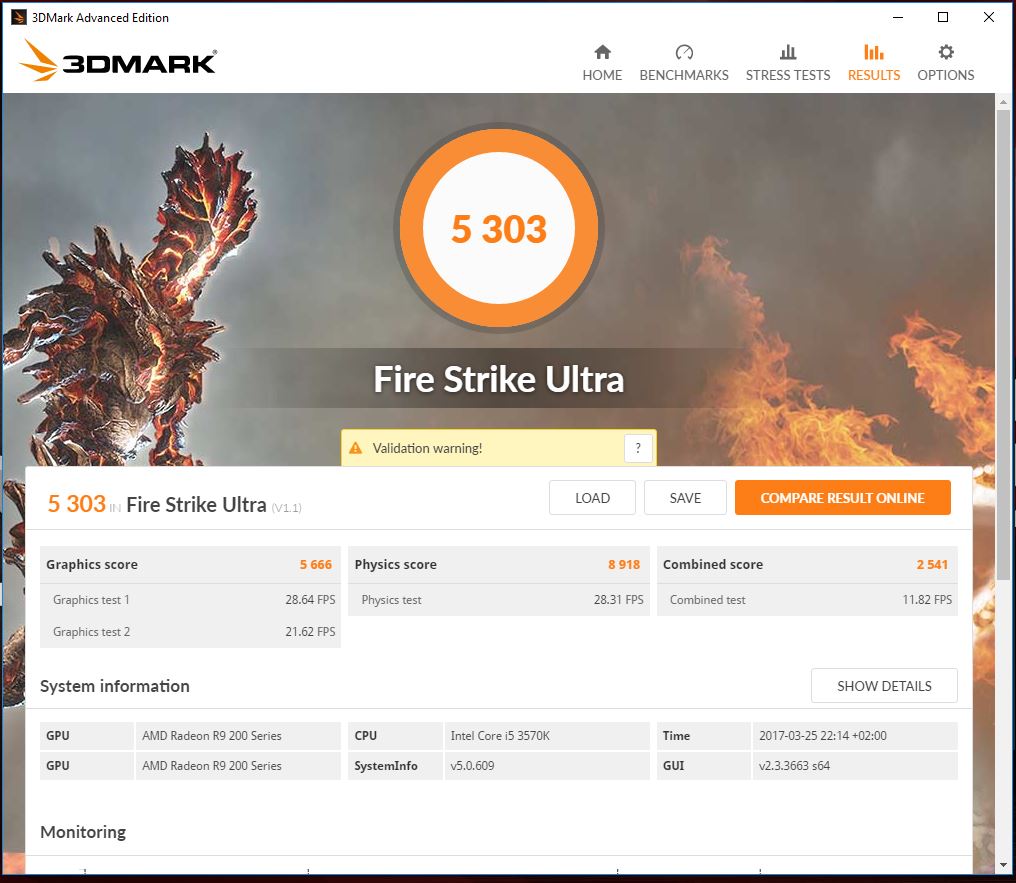Screen dimensions: 1016x883
Task: Close the 3DMark window
Action: (x=989, y=17)
